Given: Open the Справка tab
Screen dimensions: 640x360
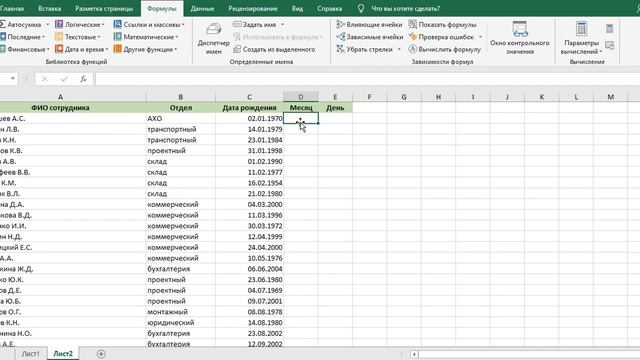Looking at the screenshot, I should click(x=329, y=8).
